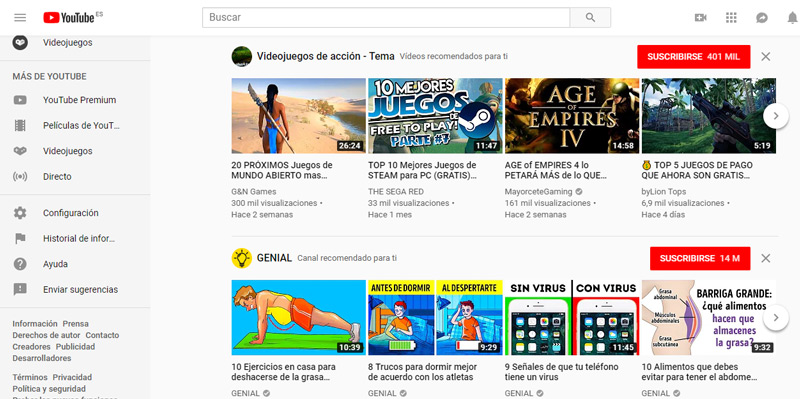Open the hamburger guide menu
The image size is (800, 399).
[x=20, y=17]
